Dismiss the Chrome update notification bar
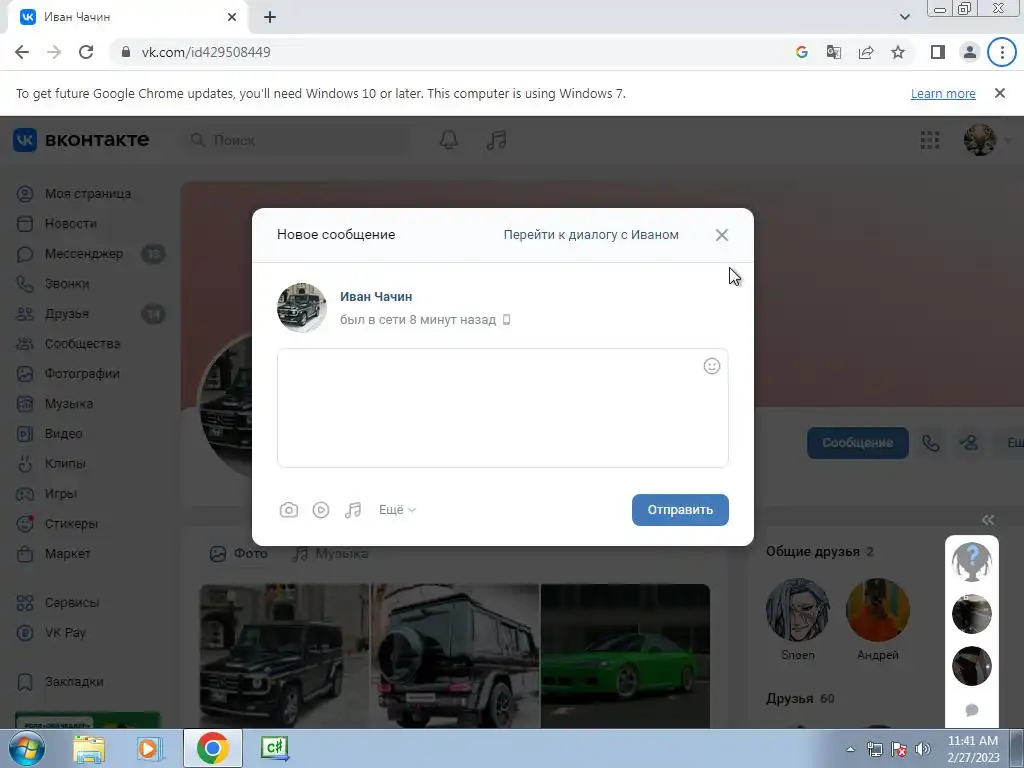1024x768 pixels. pos(1000,93)
